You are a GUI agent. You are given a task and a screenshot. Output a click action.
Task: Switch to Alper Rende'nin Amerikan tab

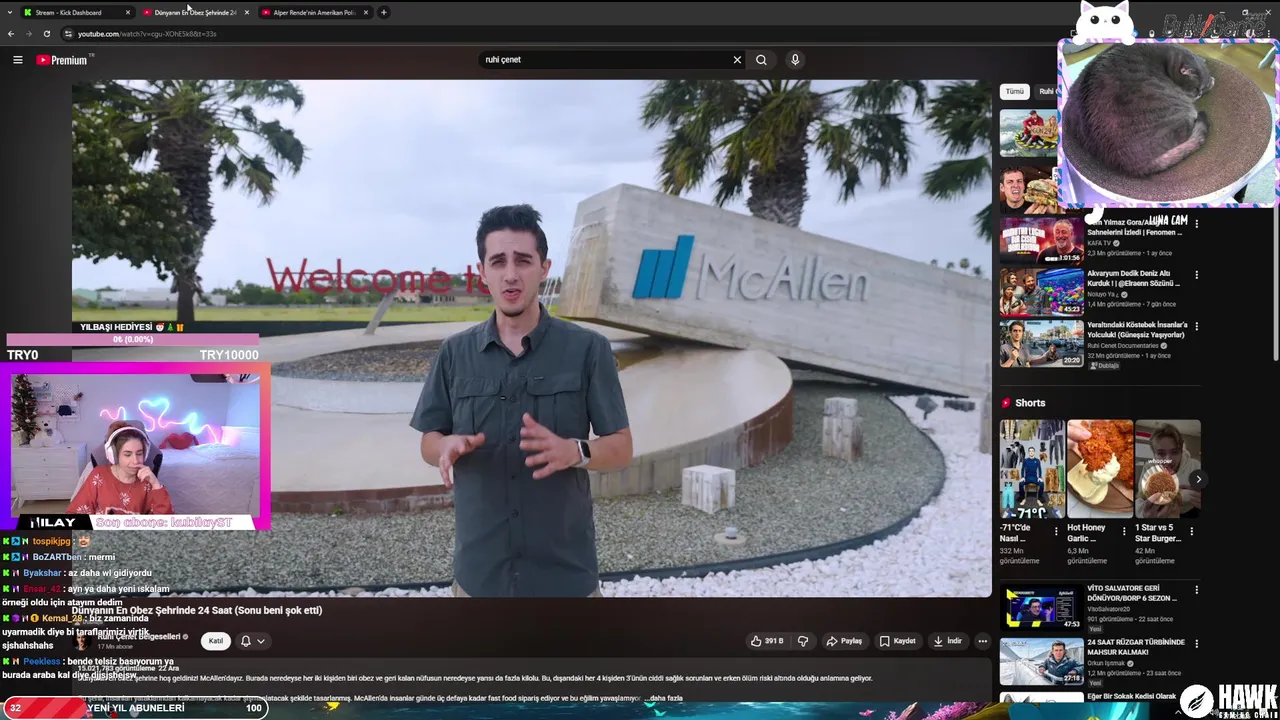[x=315, y=12]
